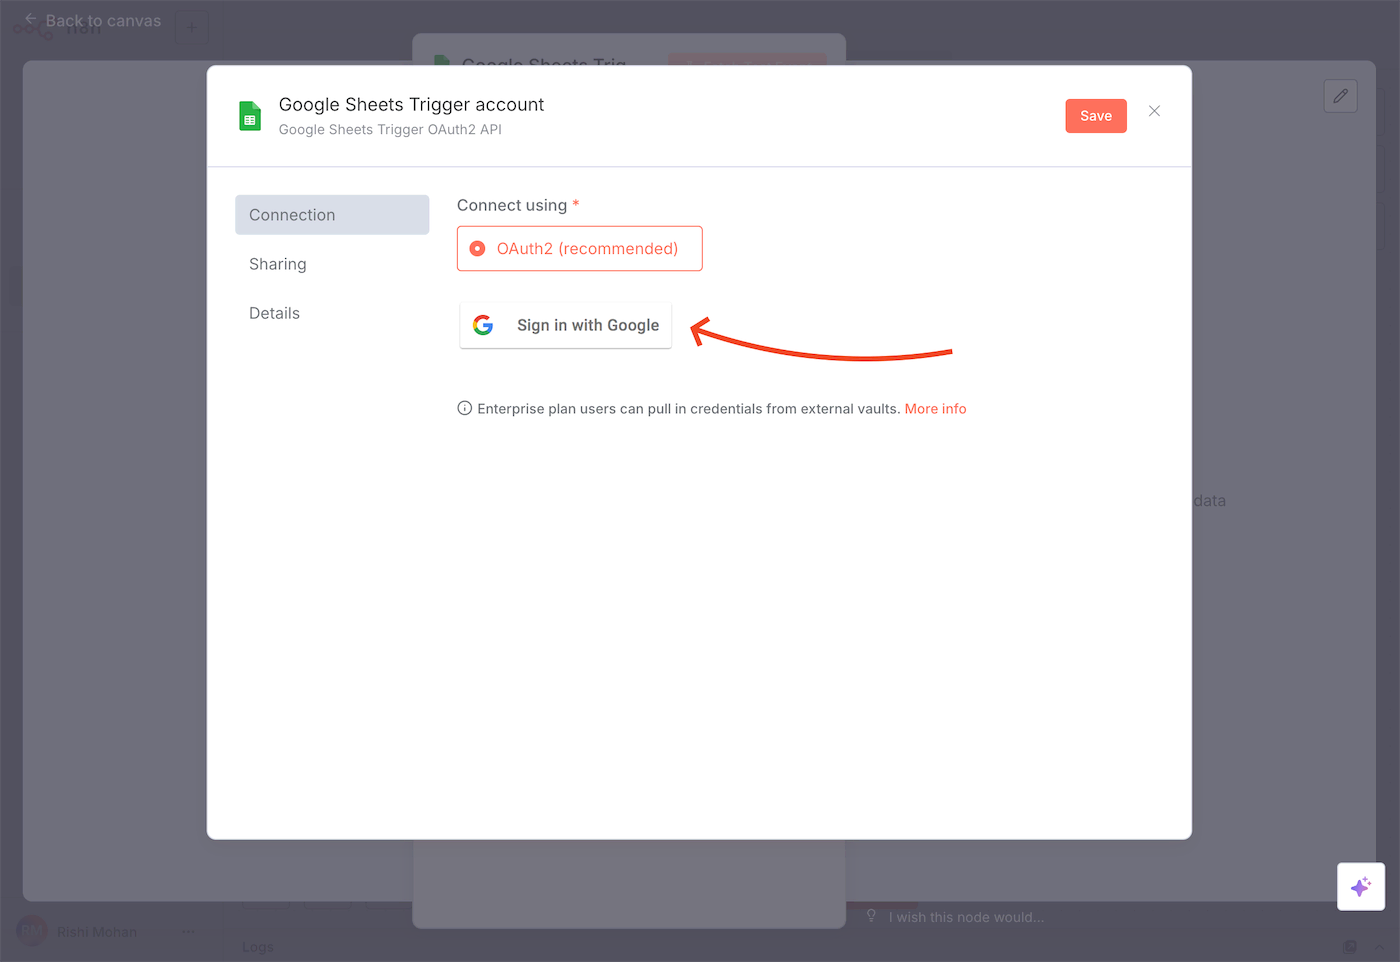Viewport: 1400px width, 962px height.
Task: Click the Google Sheets green file icon
Action: click(250, 116)
